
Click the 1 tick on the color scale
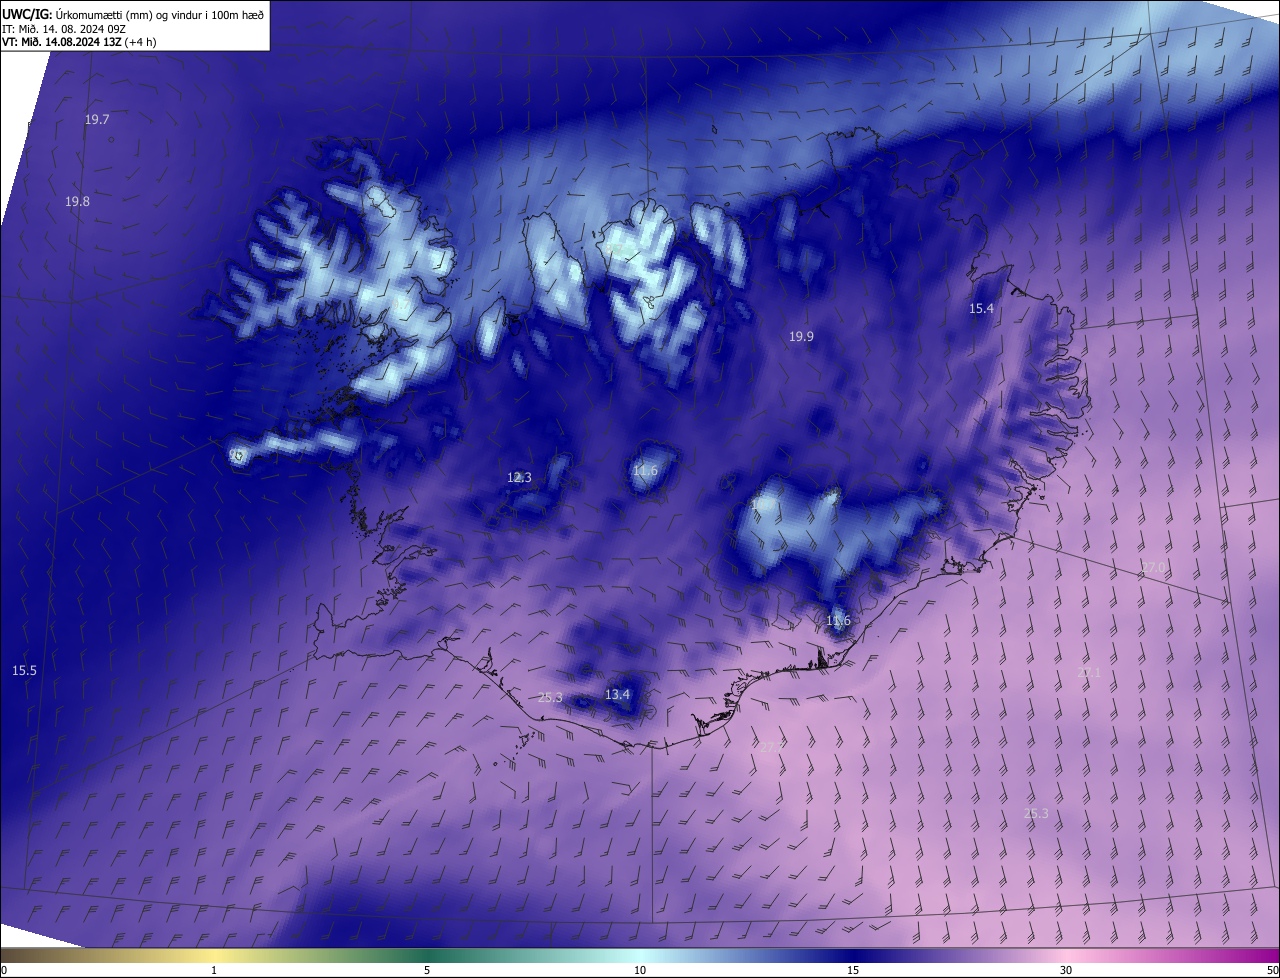(214, 970)
